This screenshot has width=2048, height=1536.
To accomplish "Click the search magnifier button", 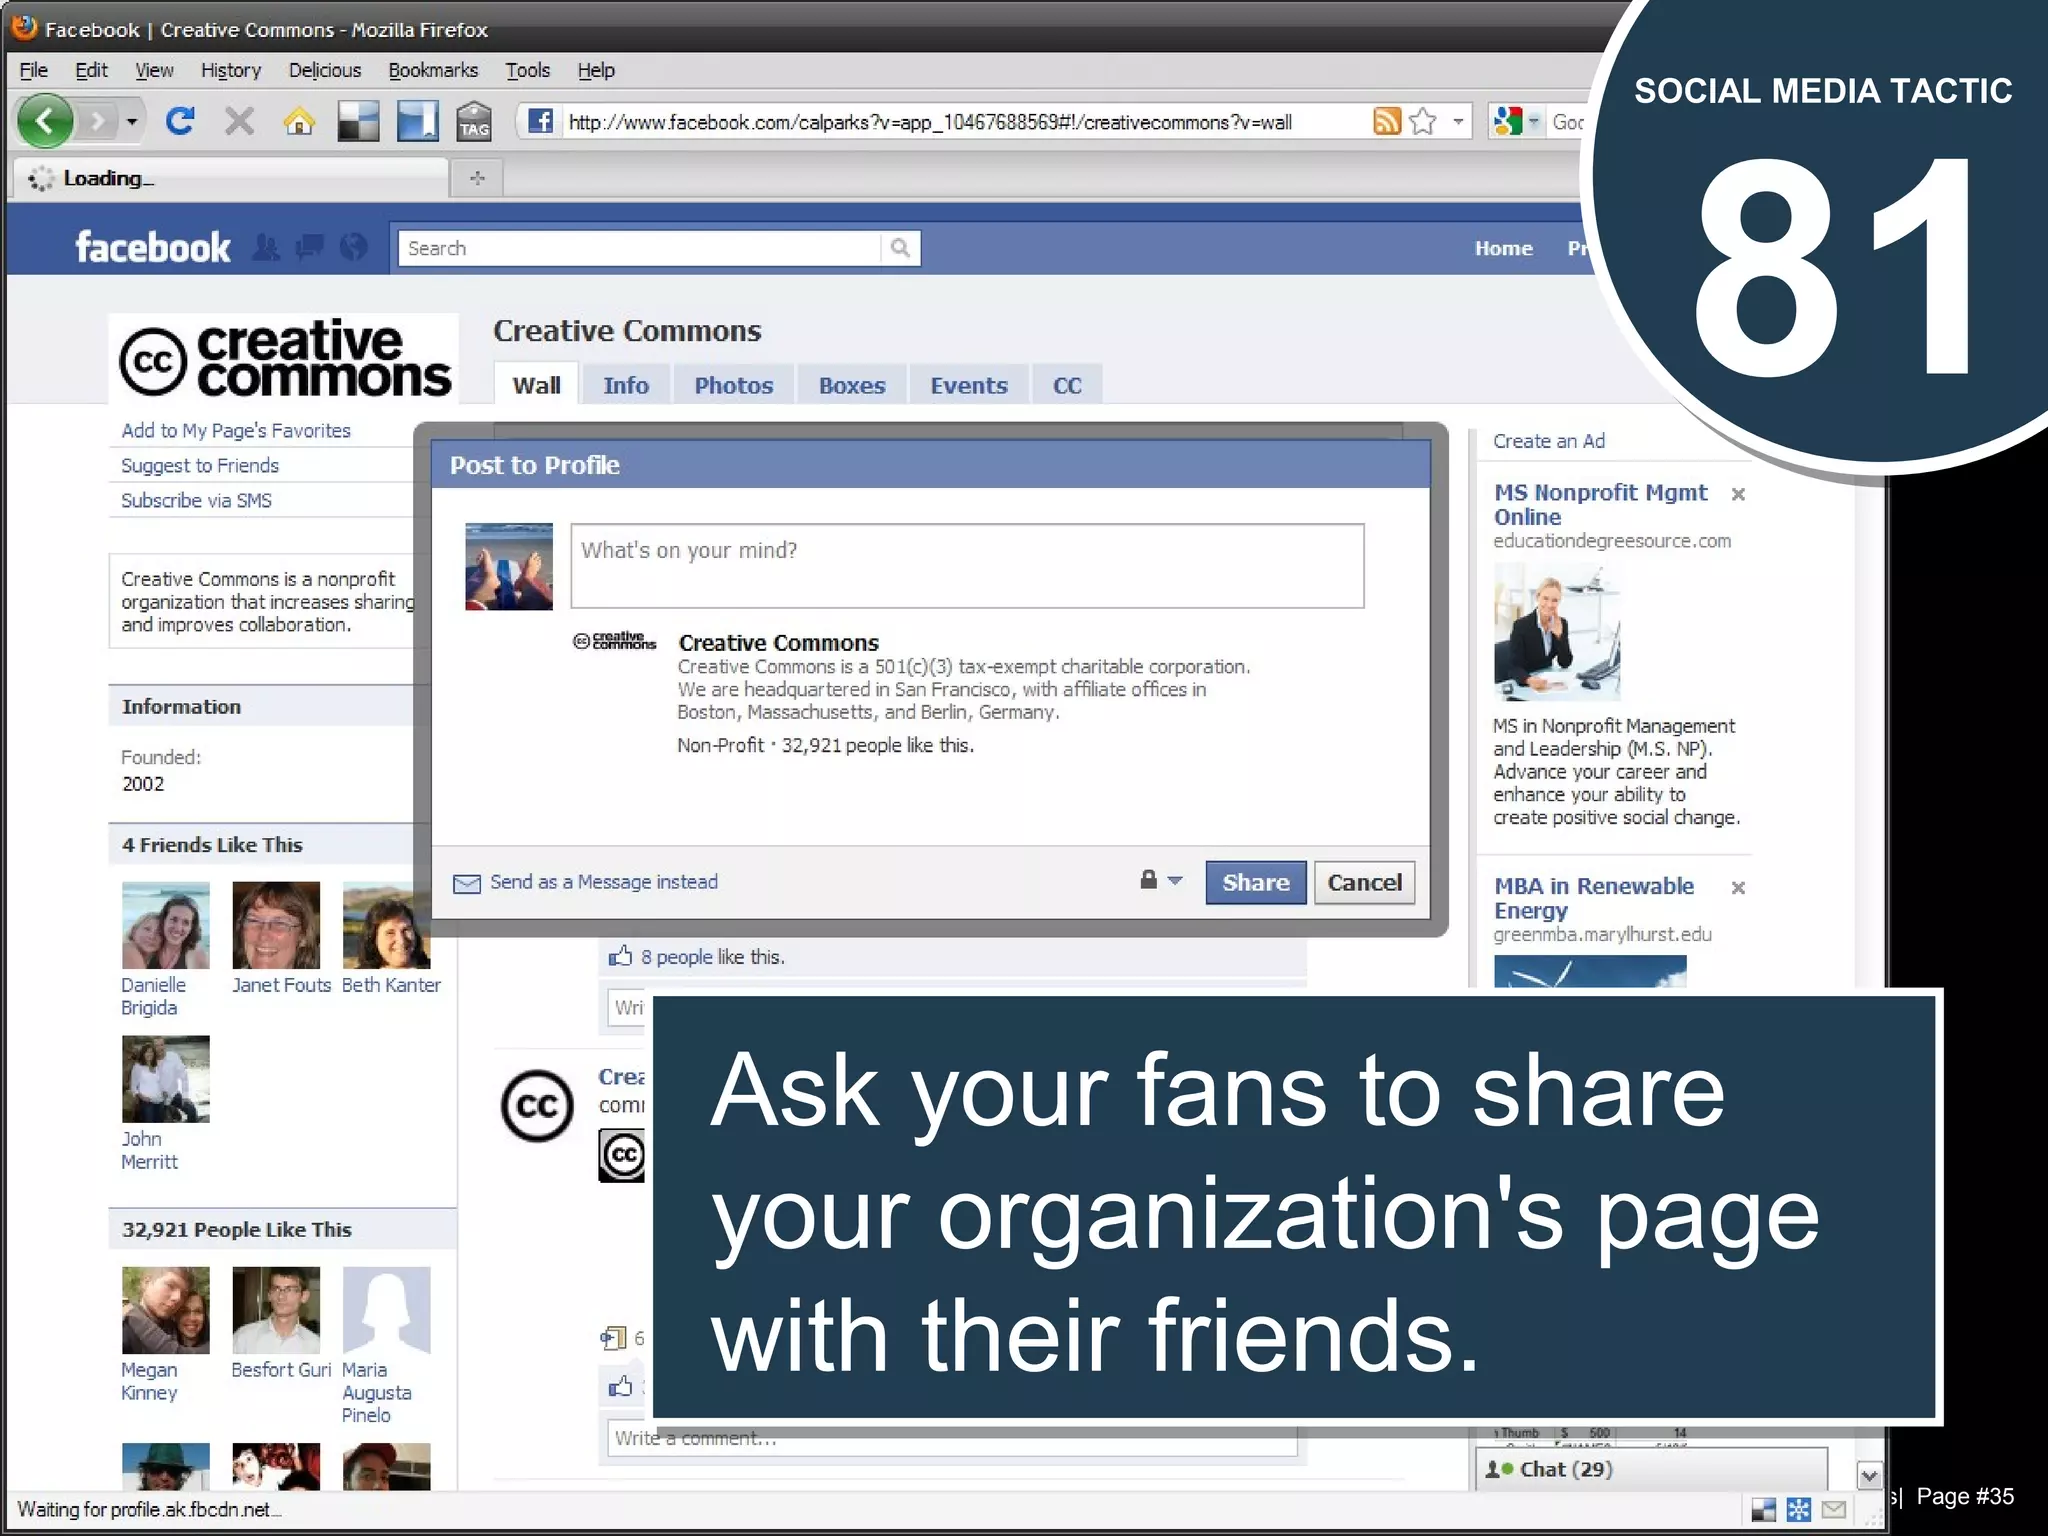I will pyautogui.click(x=900, y=248).
